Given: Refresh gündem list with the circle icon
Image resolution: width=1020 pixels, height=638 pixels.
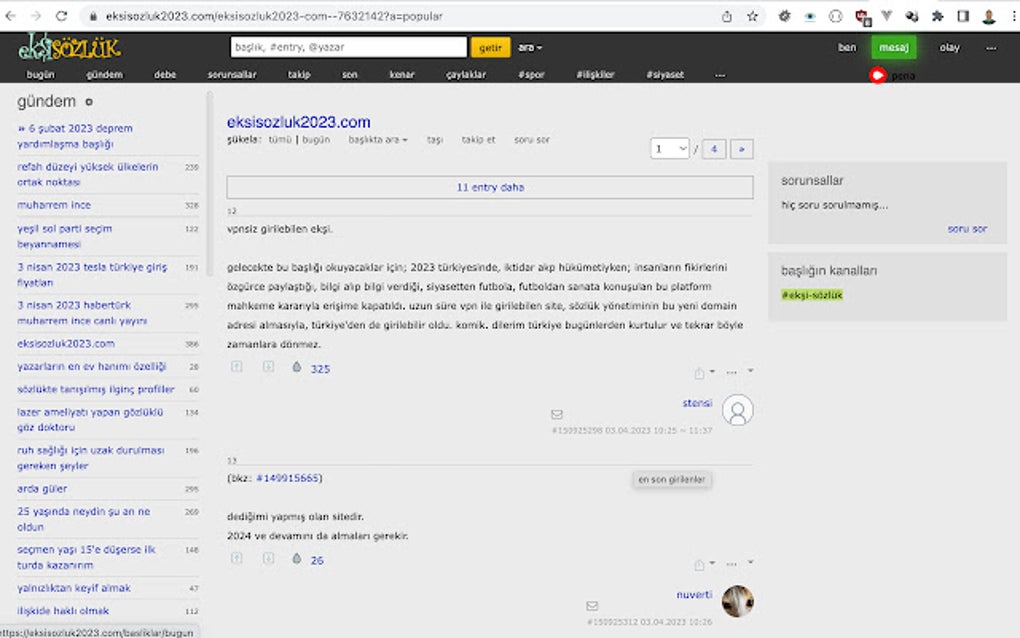Looking at the screenshot, I should pos(89,102).
